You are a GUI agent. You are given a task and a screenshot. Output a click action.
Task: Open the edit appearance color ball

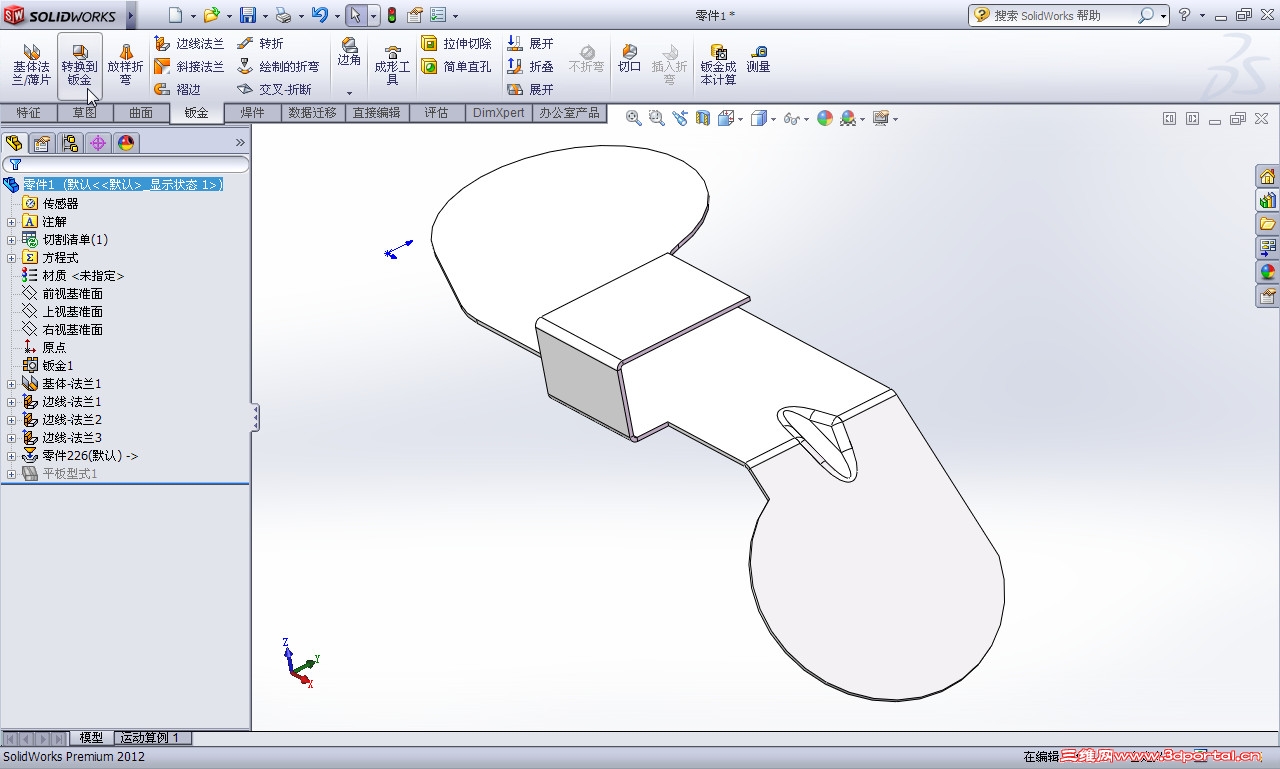[x=825, y=118]
